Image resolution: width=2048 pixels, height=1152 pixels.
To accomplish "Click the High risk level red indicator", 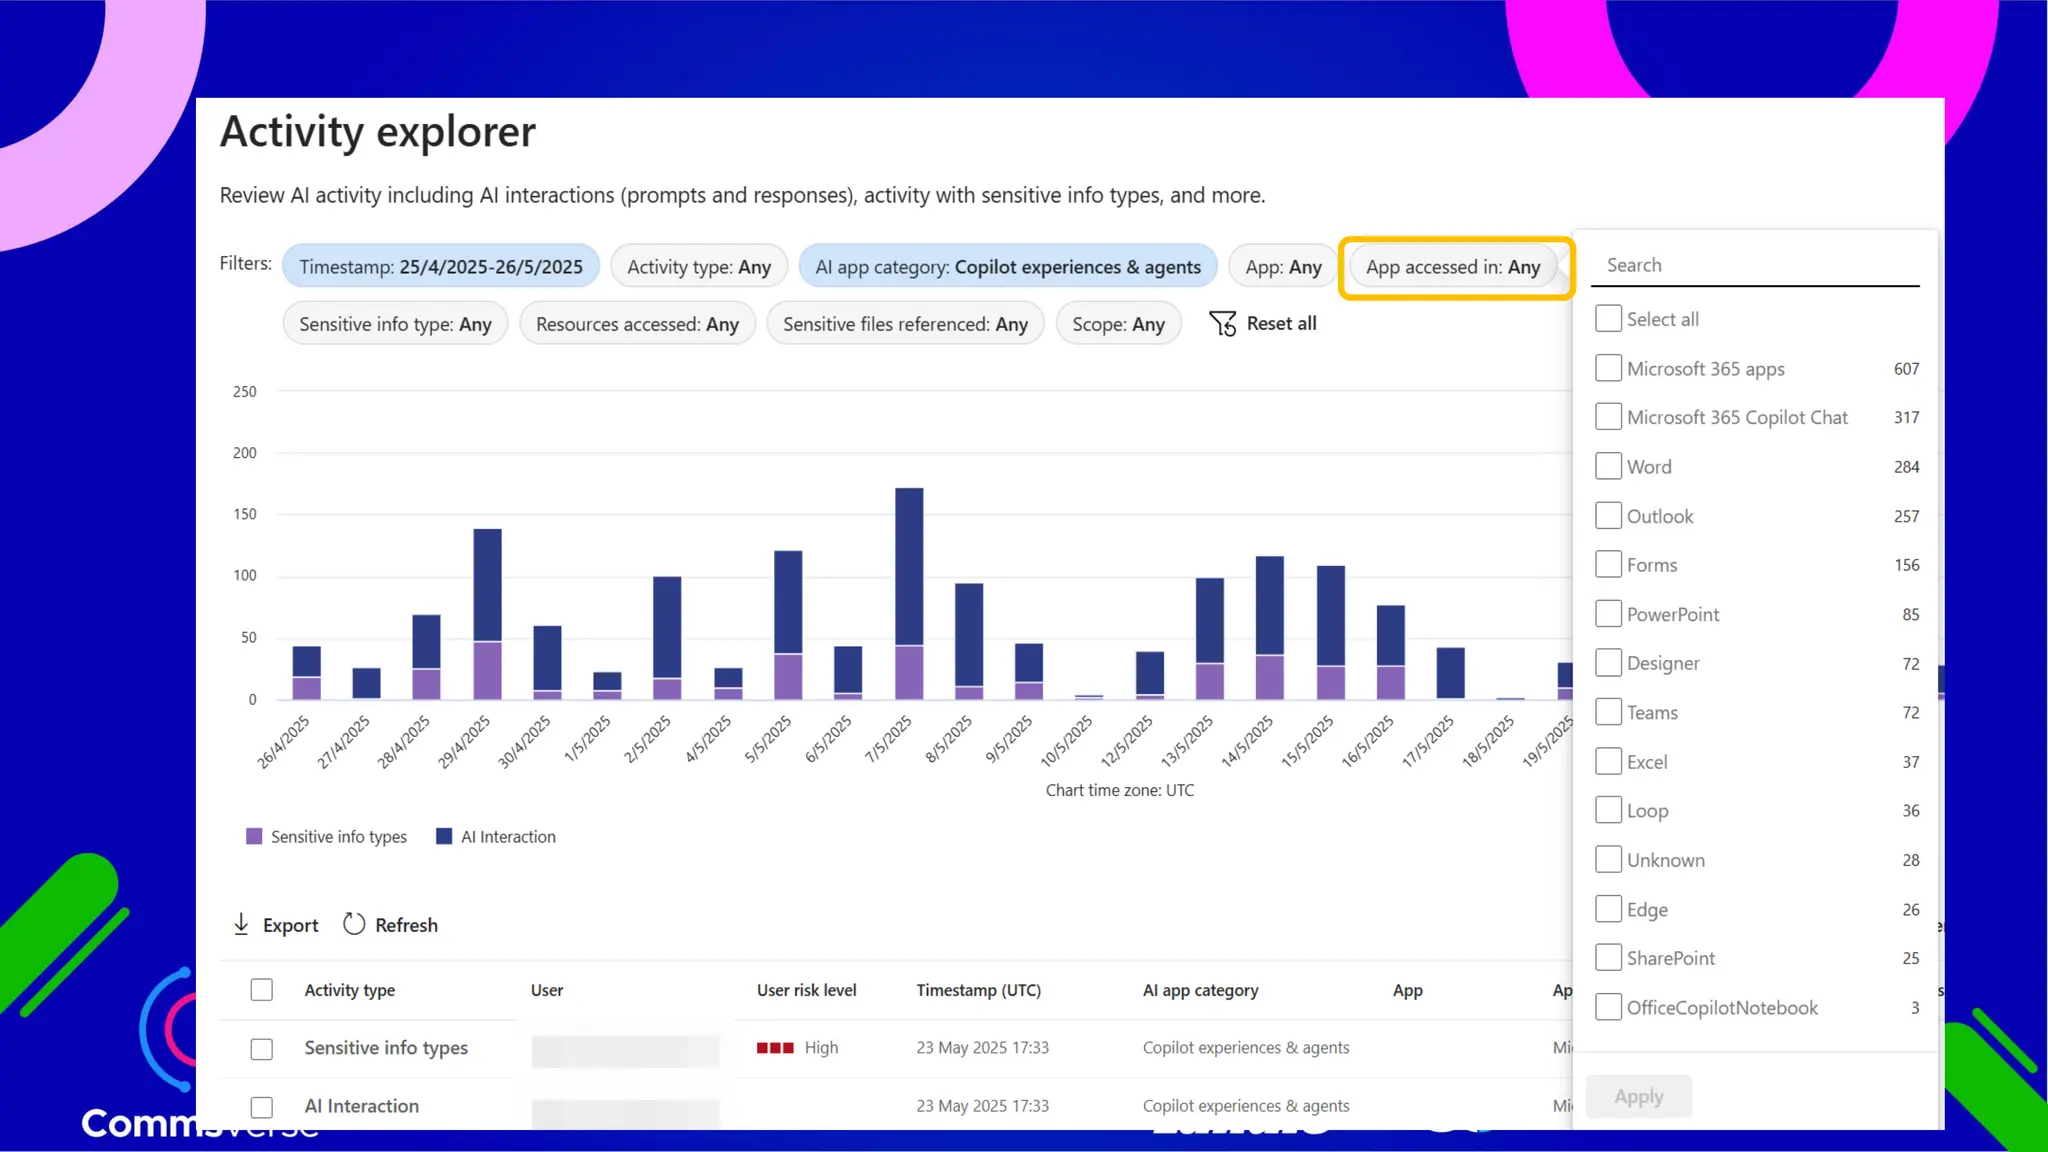I will [775, 1048].
